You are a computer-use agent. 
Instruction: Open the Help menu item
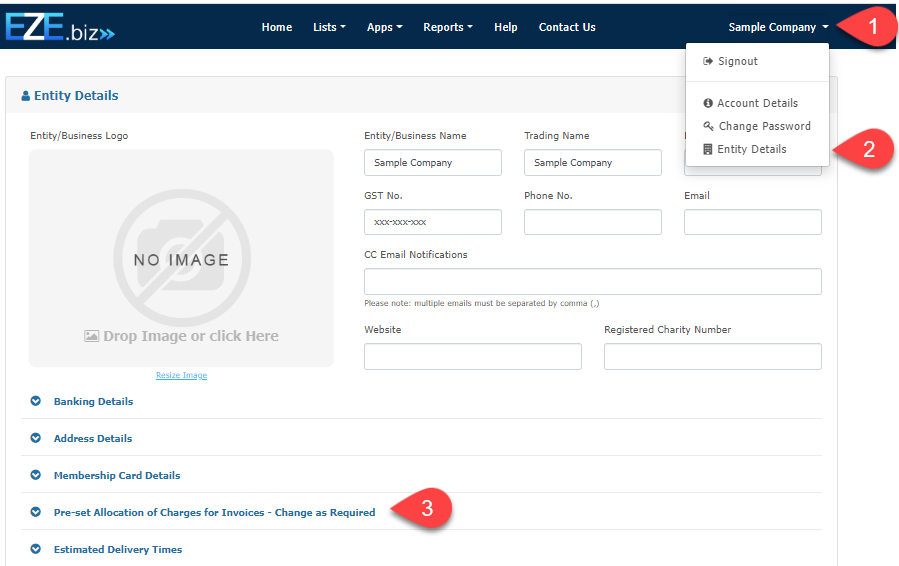click(505, 27)
